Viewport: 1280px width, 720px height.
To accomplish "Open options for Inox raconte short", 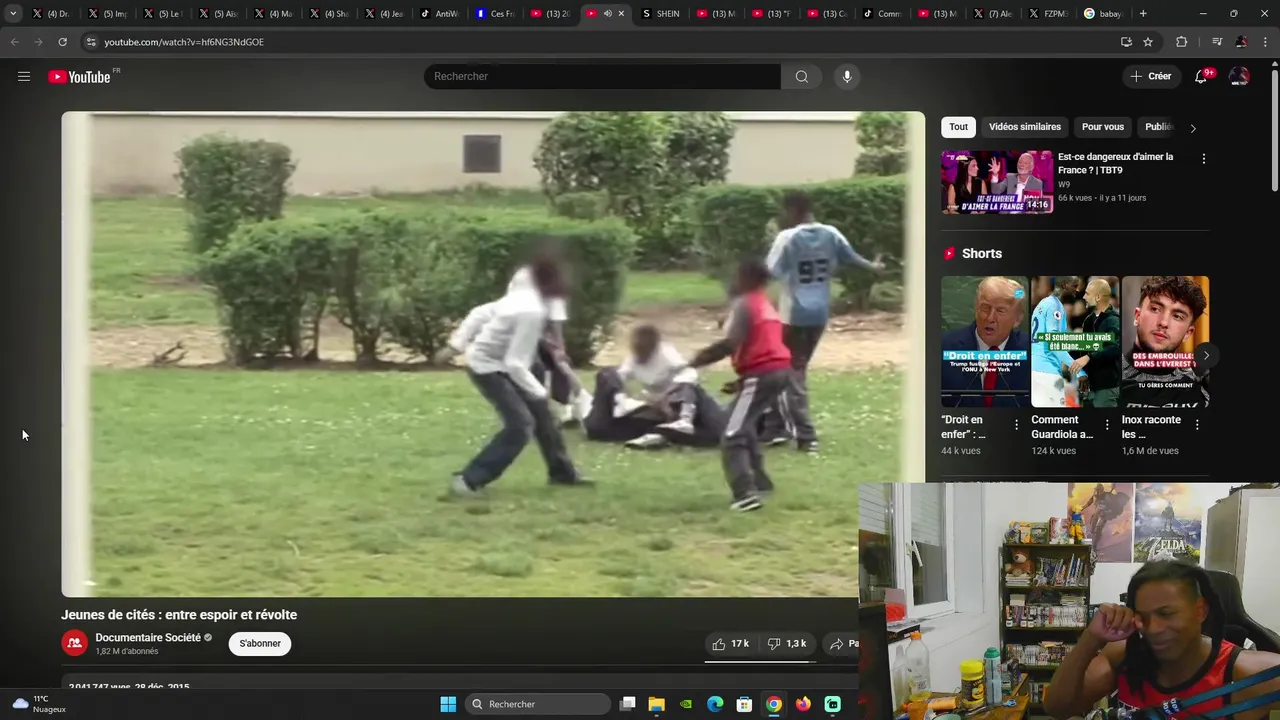I will 1197,425.
